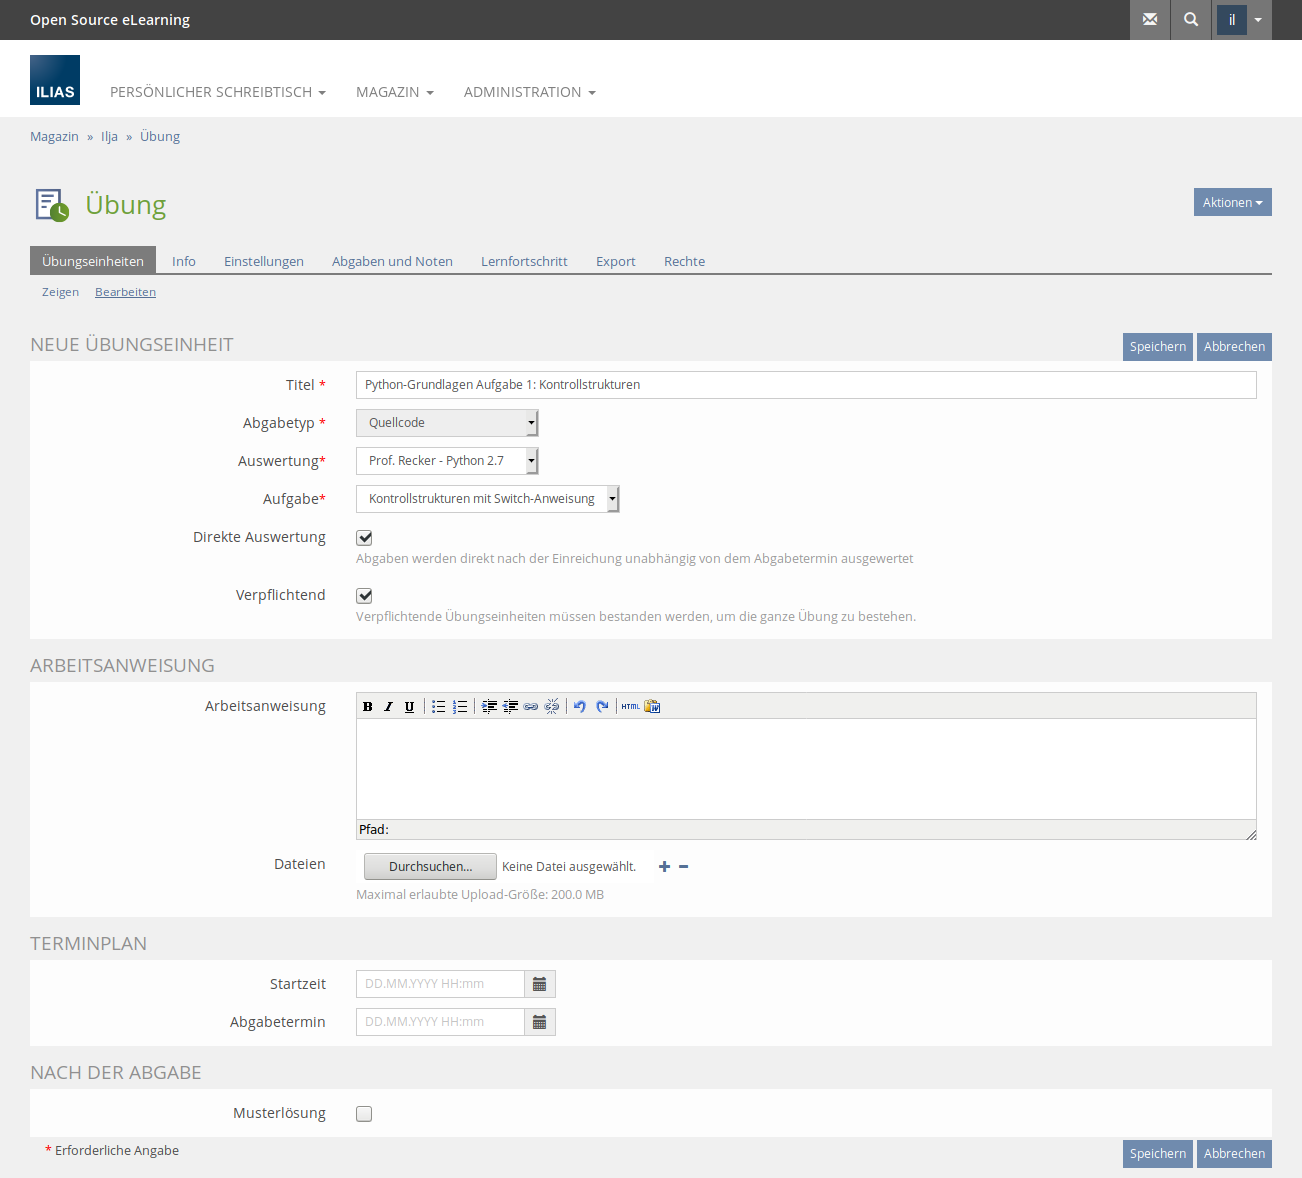
Task: Apply italic formatting in the editor
Action: [x=389, y=707]
